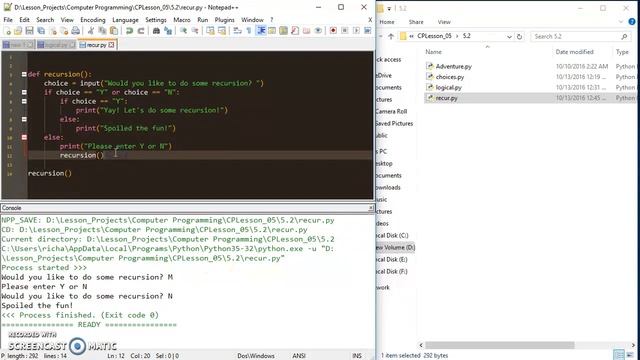Click the Save All toolbar icon
The height and width of the screenshot is (360, 640).
(41, 31)
